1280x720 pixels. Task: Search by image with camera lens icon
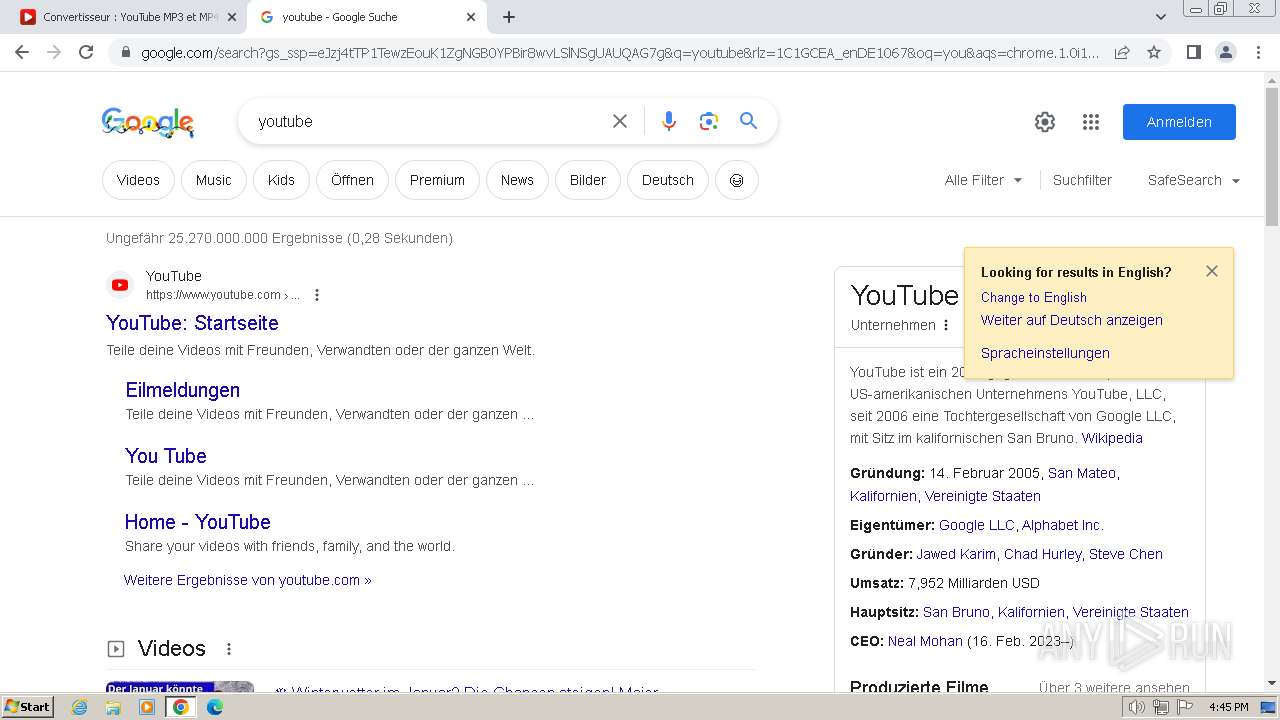click(x=709, y=121)
